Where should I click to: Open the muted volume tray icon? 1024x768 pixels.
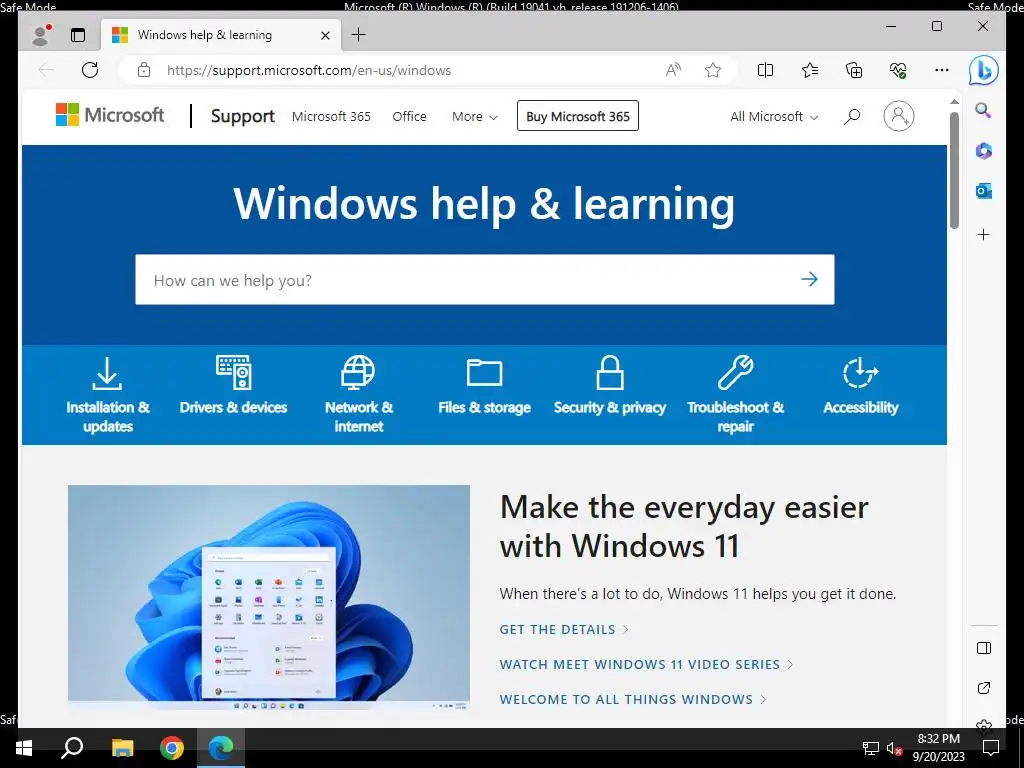point(894,748)
